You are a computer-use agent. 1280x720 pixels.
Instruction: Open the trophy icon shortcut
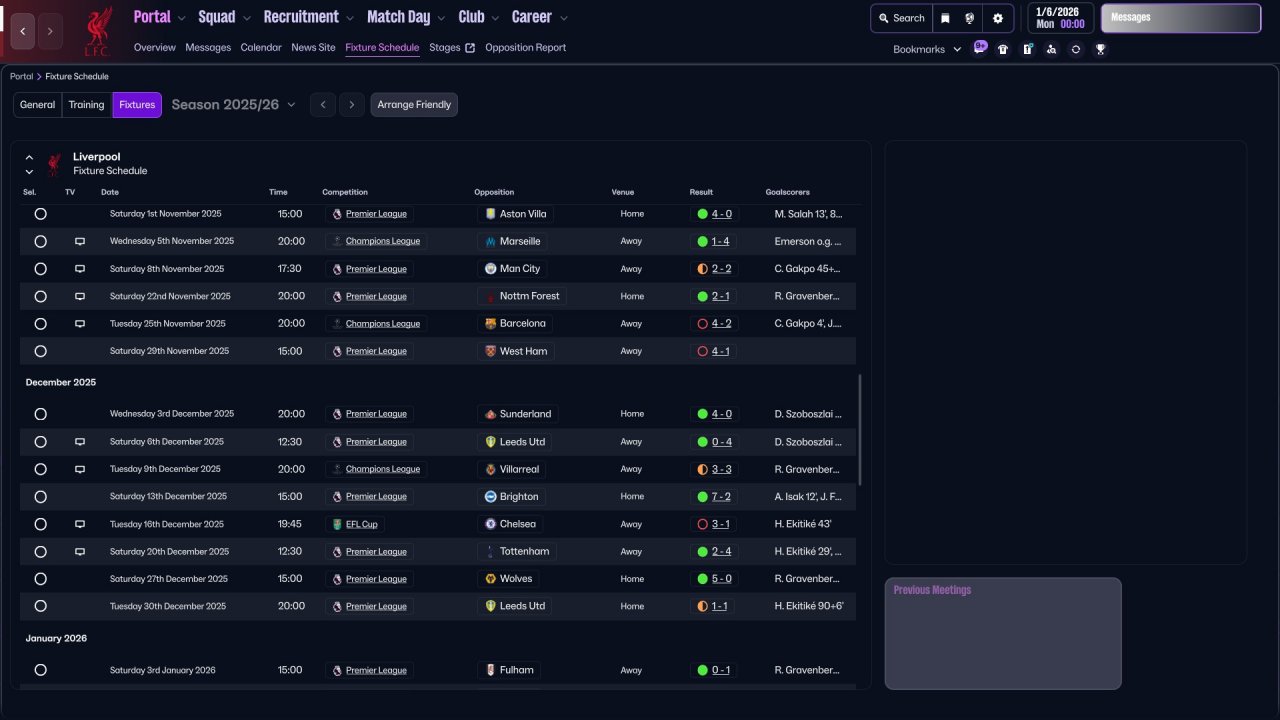click(1100, 49)
